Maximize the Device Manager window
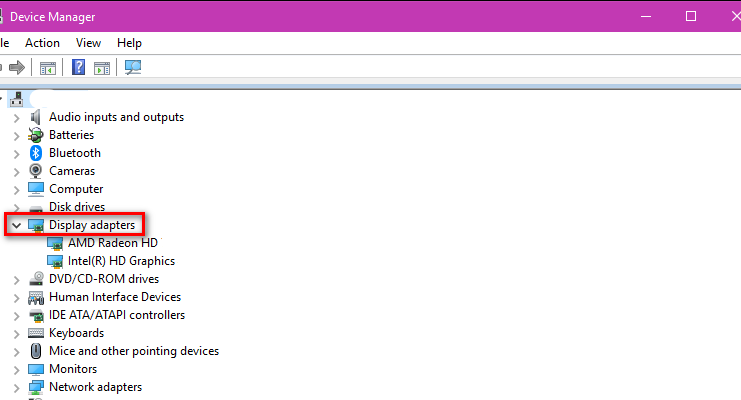The image size is (741, 400). (x=691, y=17)
